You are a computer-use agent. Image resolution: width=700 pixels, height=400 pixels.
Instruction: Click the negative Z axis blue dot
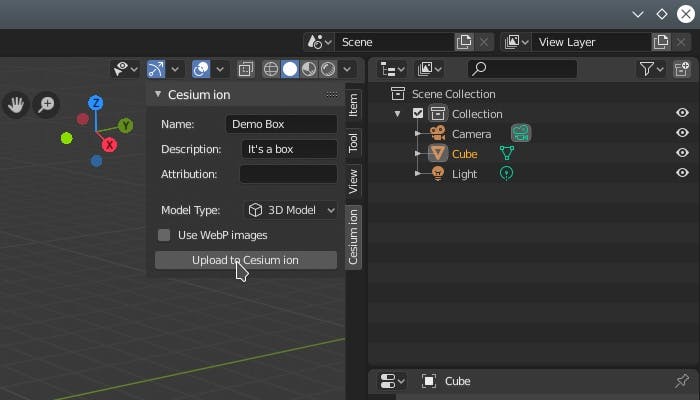pyautogui.click(x=96, y=161)
